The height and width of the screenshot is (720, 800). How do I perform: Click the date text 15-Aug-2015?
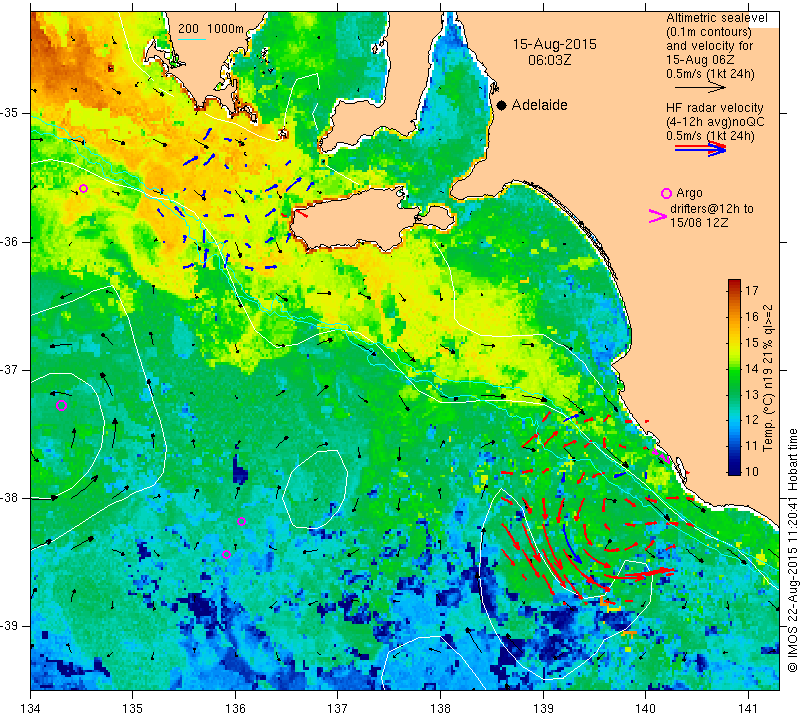(555, 44)
